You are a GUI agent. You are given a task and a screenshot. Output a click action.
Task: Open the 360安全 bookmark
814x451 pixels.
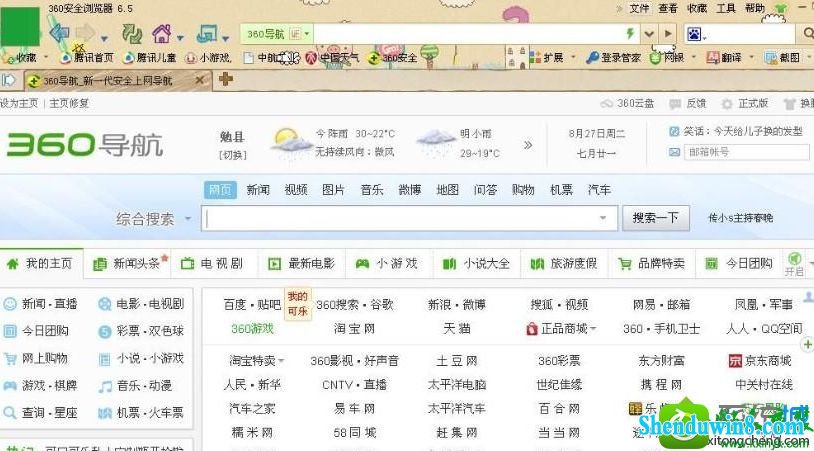[x=392, y=58]
